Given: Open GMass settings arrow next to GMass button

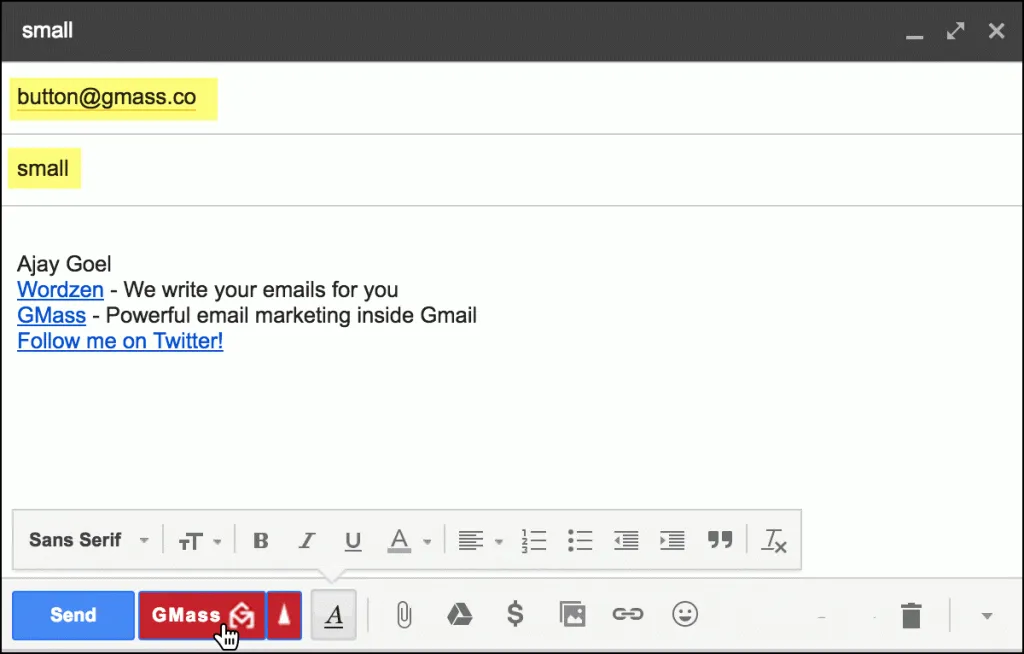Looking at the screenshot, I should [x=284, y=615].
